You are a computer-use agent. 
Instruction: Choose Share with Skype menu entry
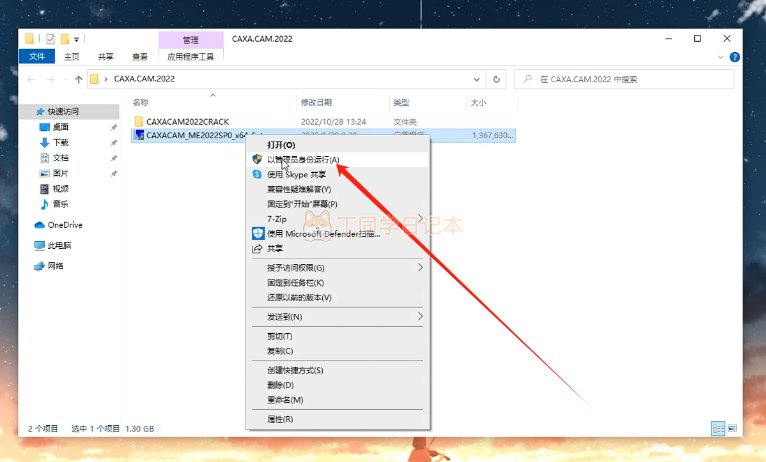pyautogui.click(x=338, y=174)
